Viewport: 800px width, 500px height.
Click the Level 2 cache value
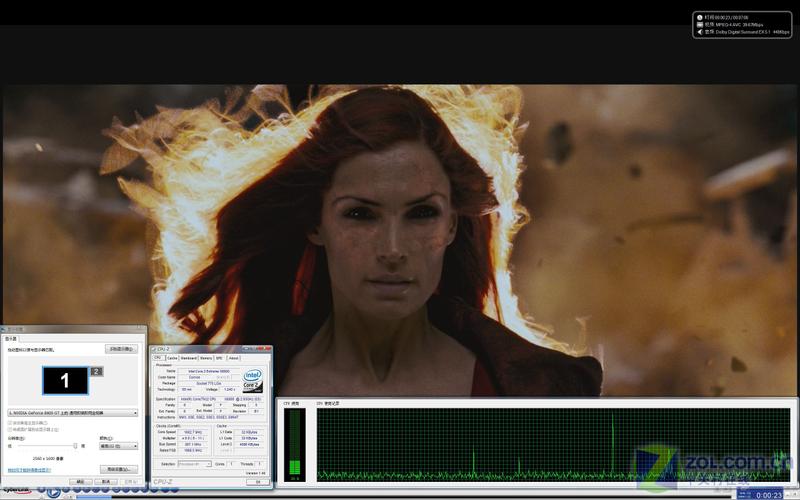click(x=249, y=444)
